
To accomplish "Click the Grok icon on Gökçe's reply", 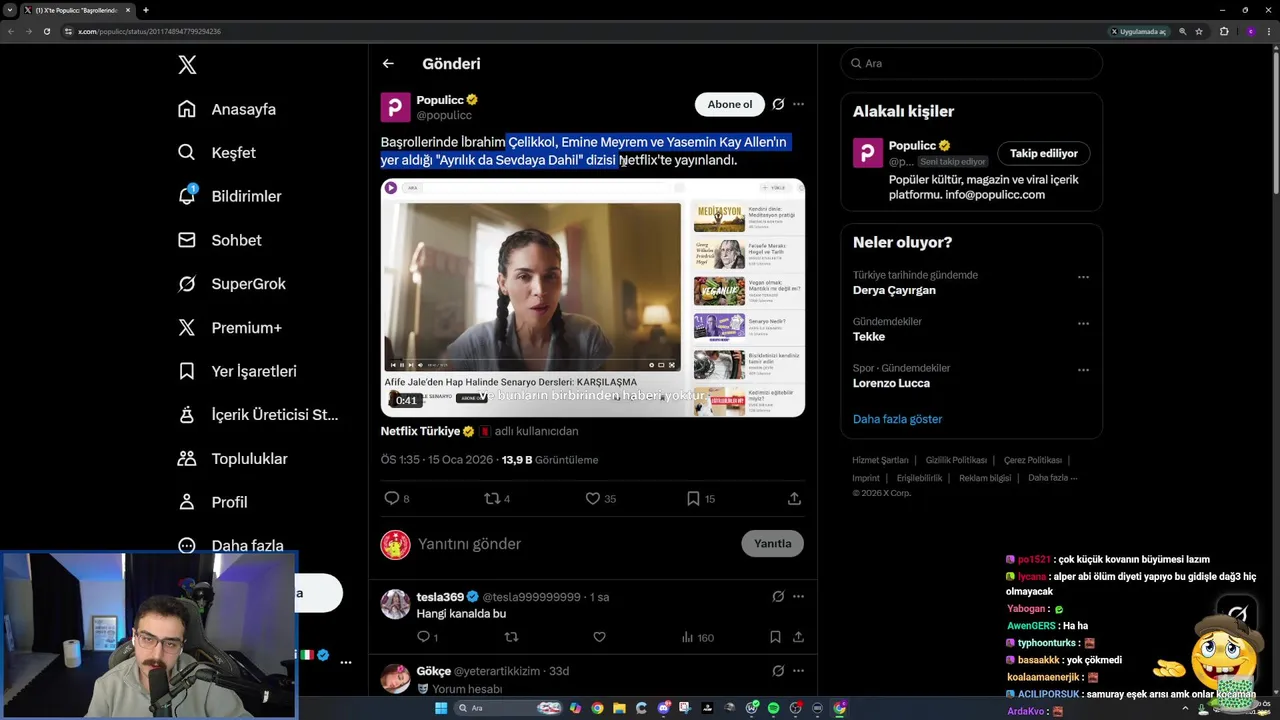I will [778, 671].
